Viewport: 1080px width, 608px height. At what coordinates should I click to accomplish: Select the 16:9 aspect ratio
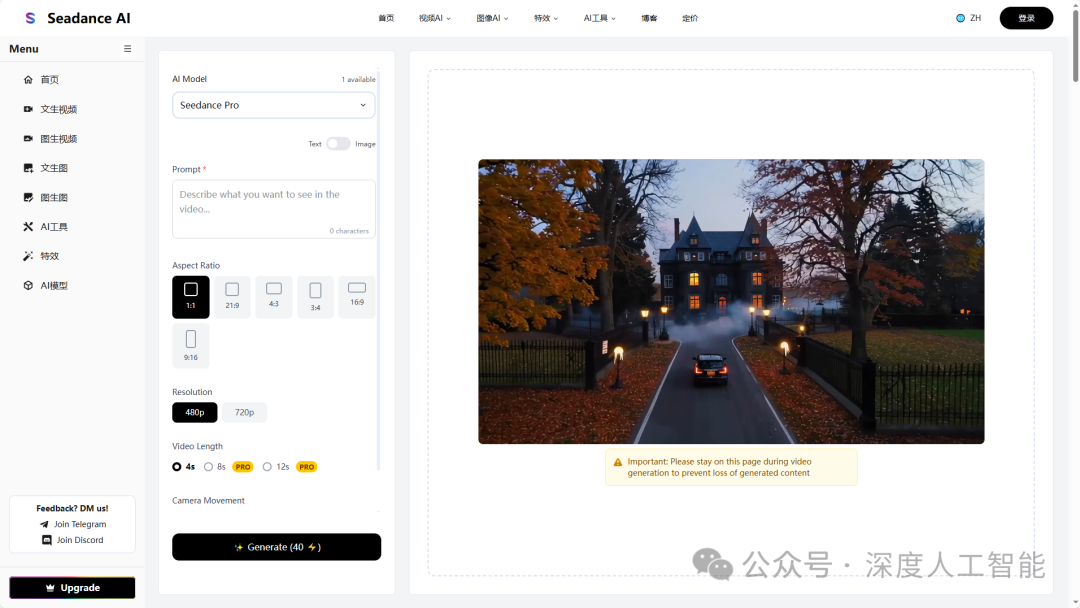coord(357,297)
